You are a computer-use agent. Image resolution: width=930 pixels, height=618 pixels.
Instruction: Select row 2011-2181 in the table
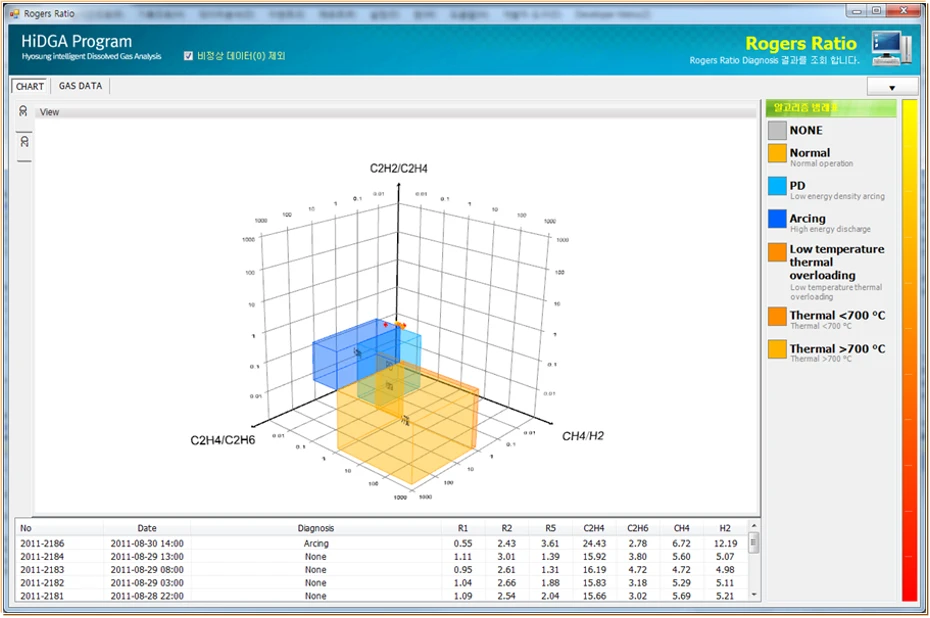382,595
